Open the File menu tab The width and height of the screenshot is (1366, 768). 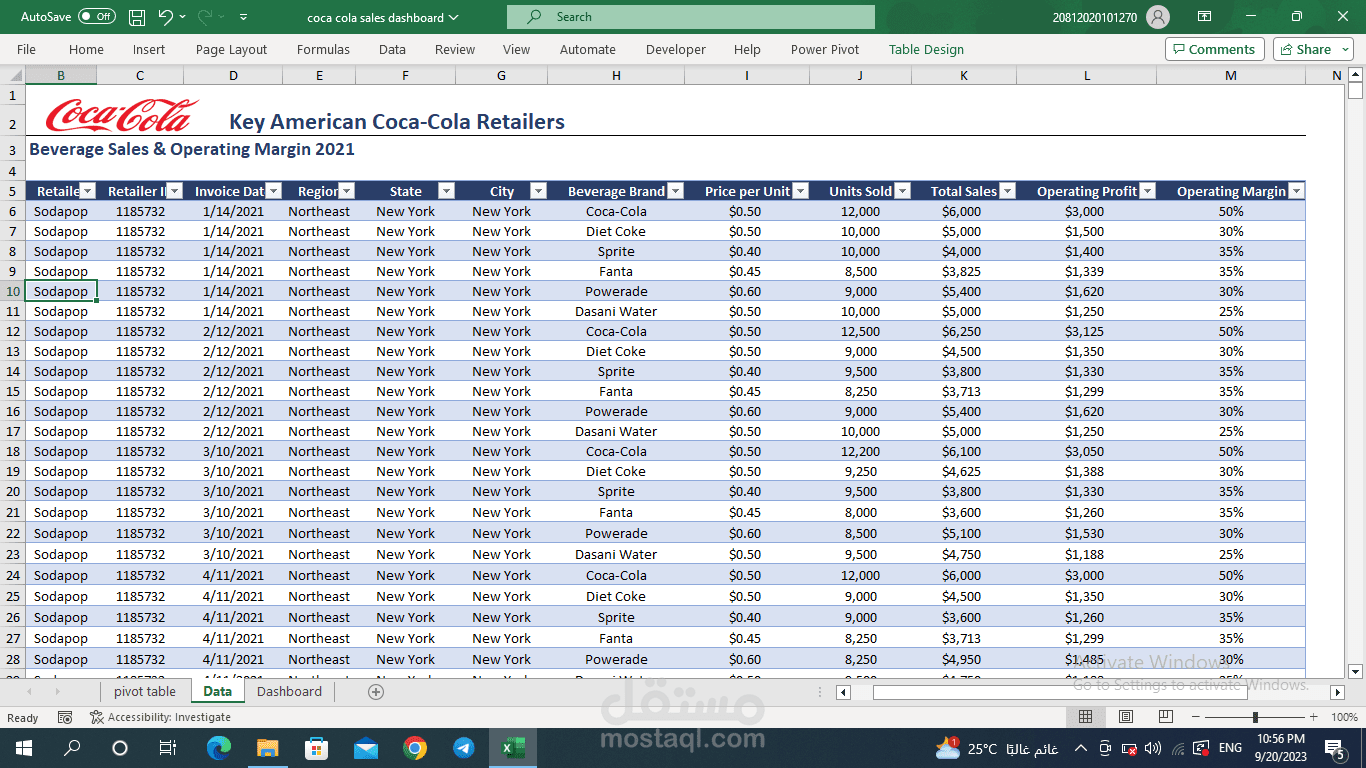click(x=26, y=49)
